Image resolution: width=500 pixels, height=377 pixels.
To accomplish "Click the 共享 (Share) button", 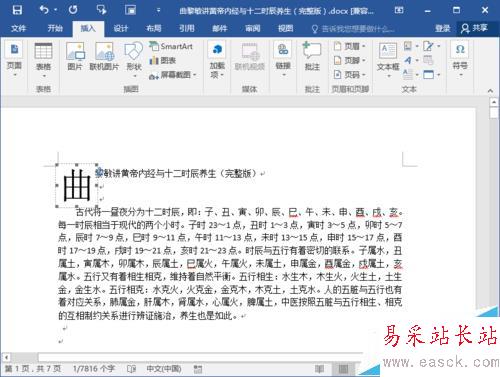I will click(x=474, y=28).
